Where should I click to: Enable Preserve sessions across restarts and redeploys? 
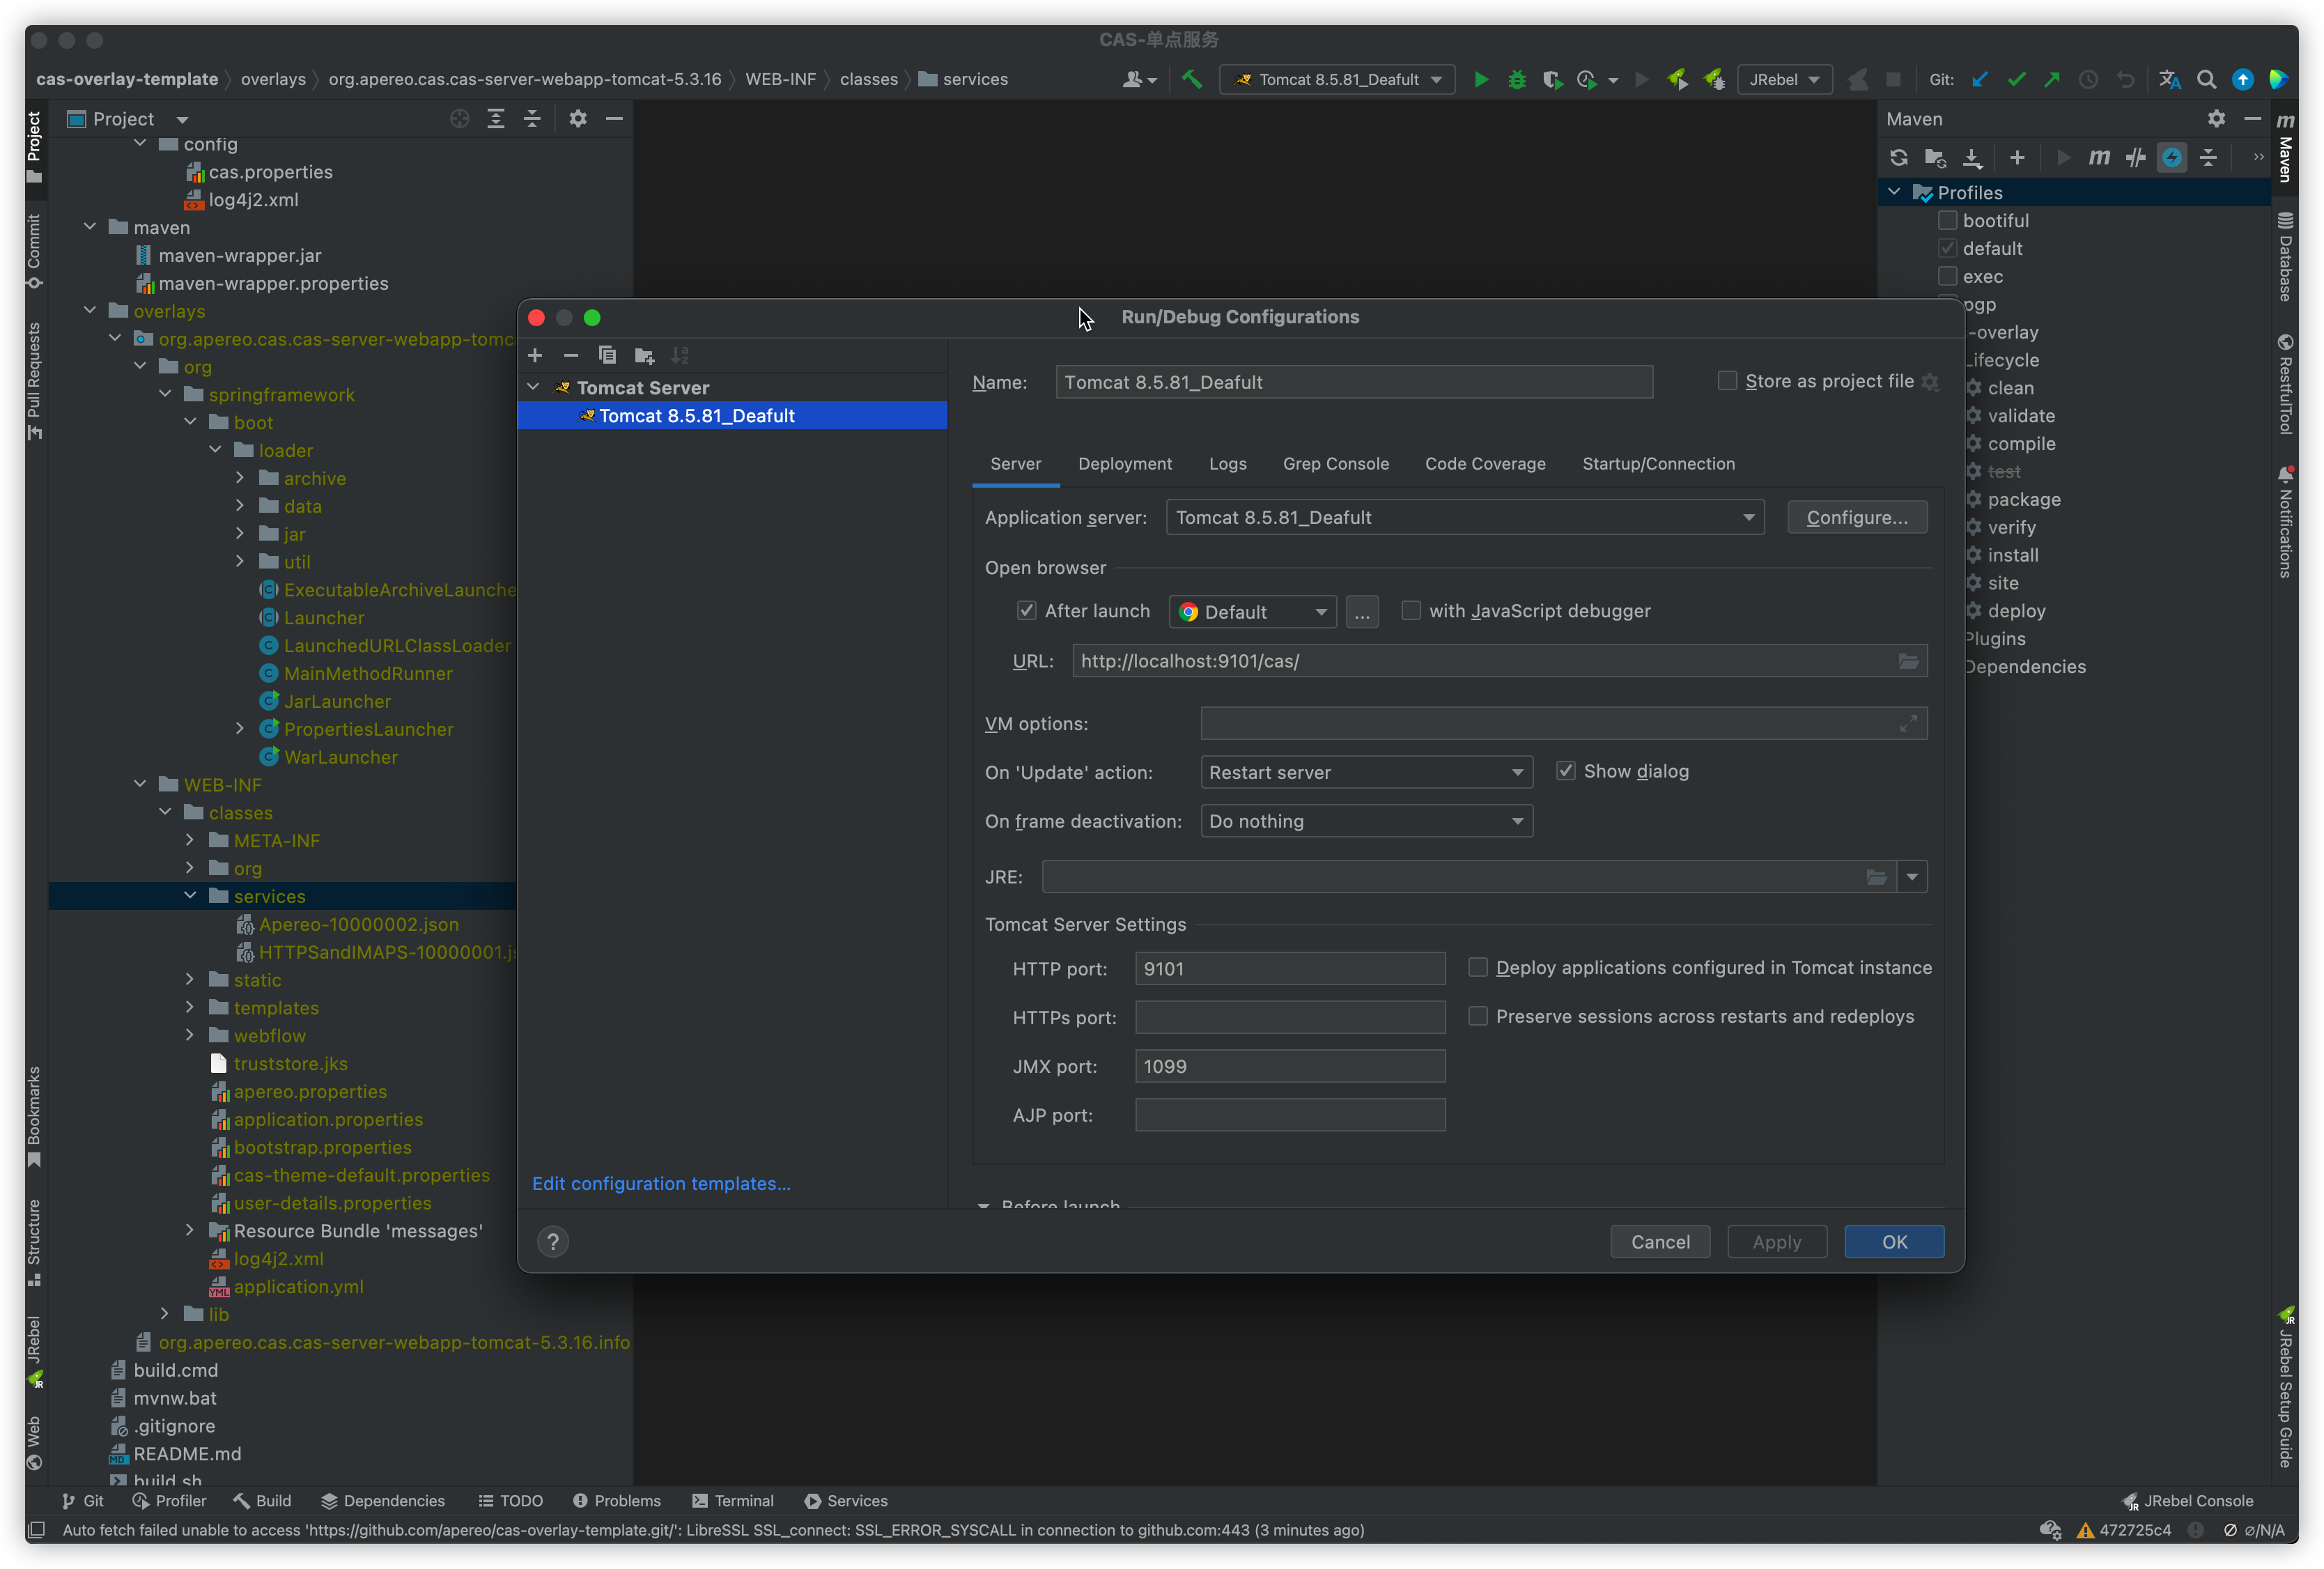pos(1478,1016)
